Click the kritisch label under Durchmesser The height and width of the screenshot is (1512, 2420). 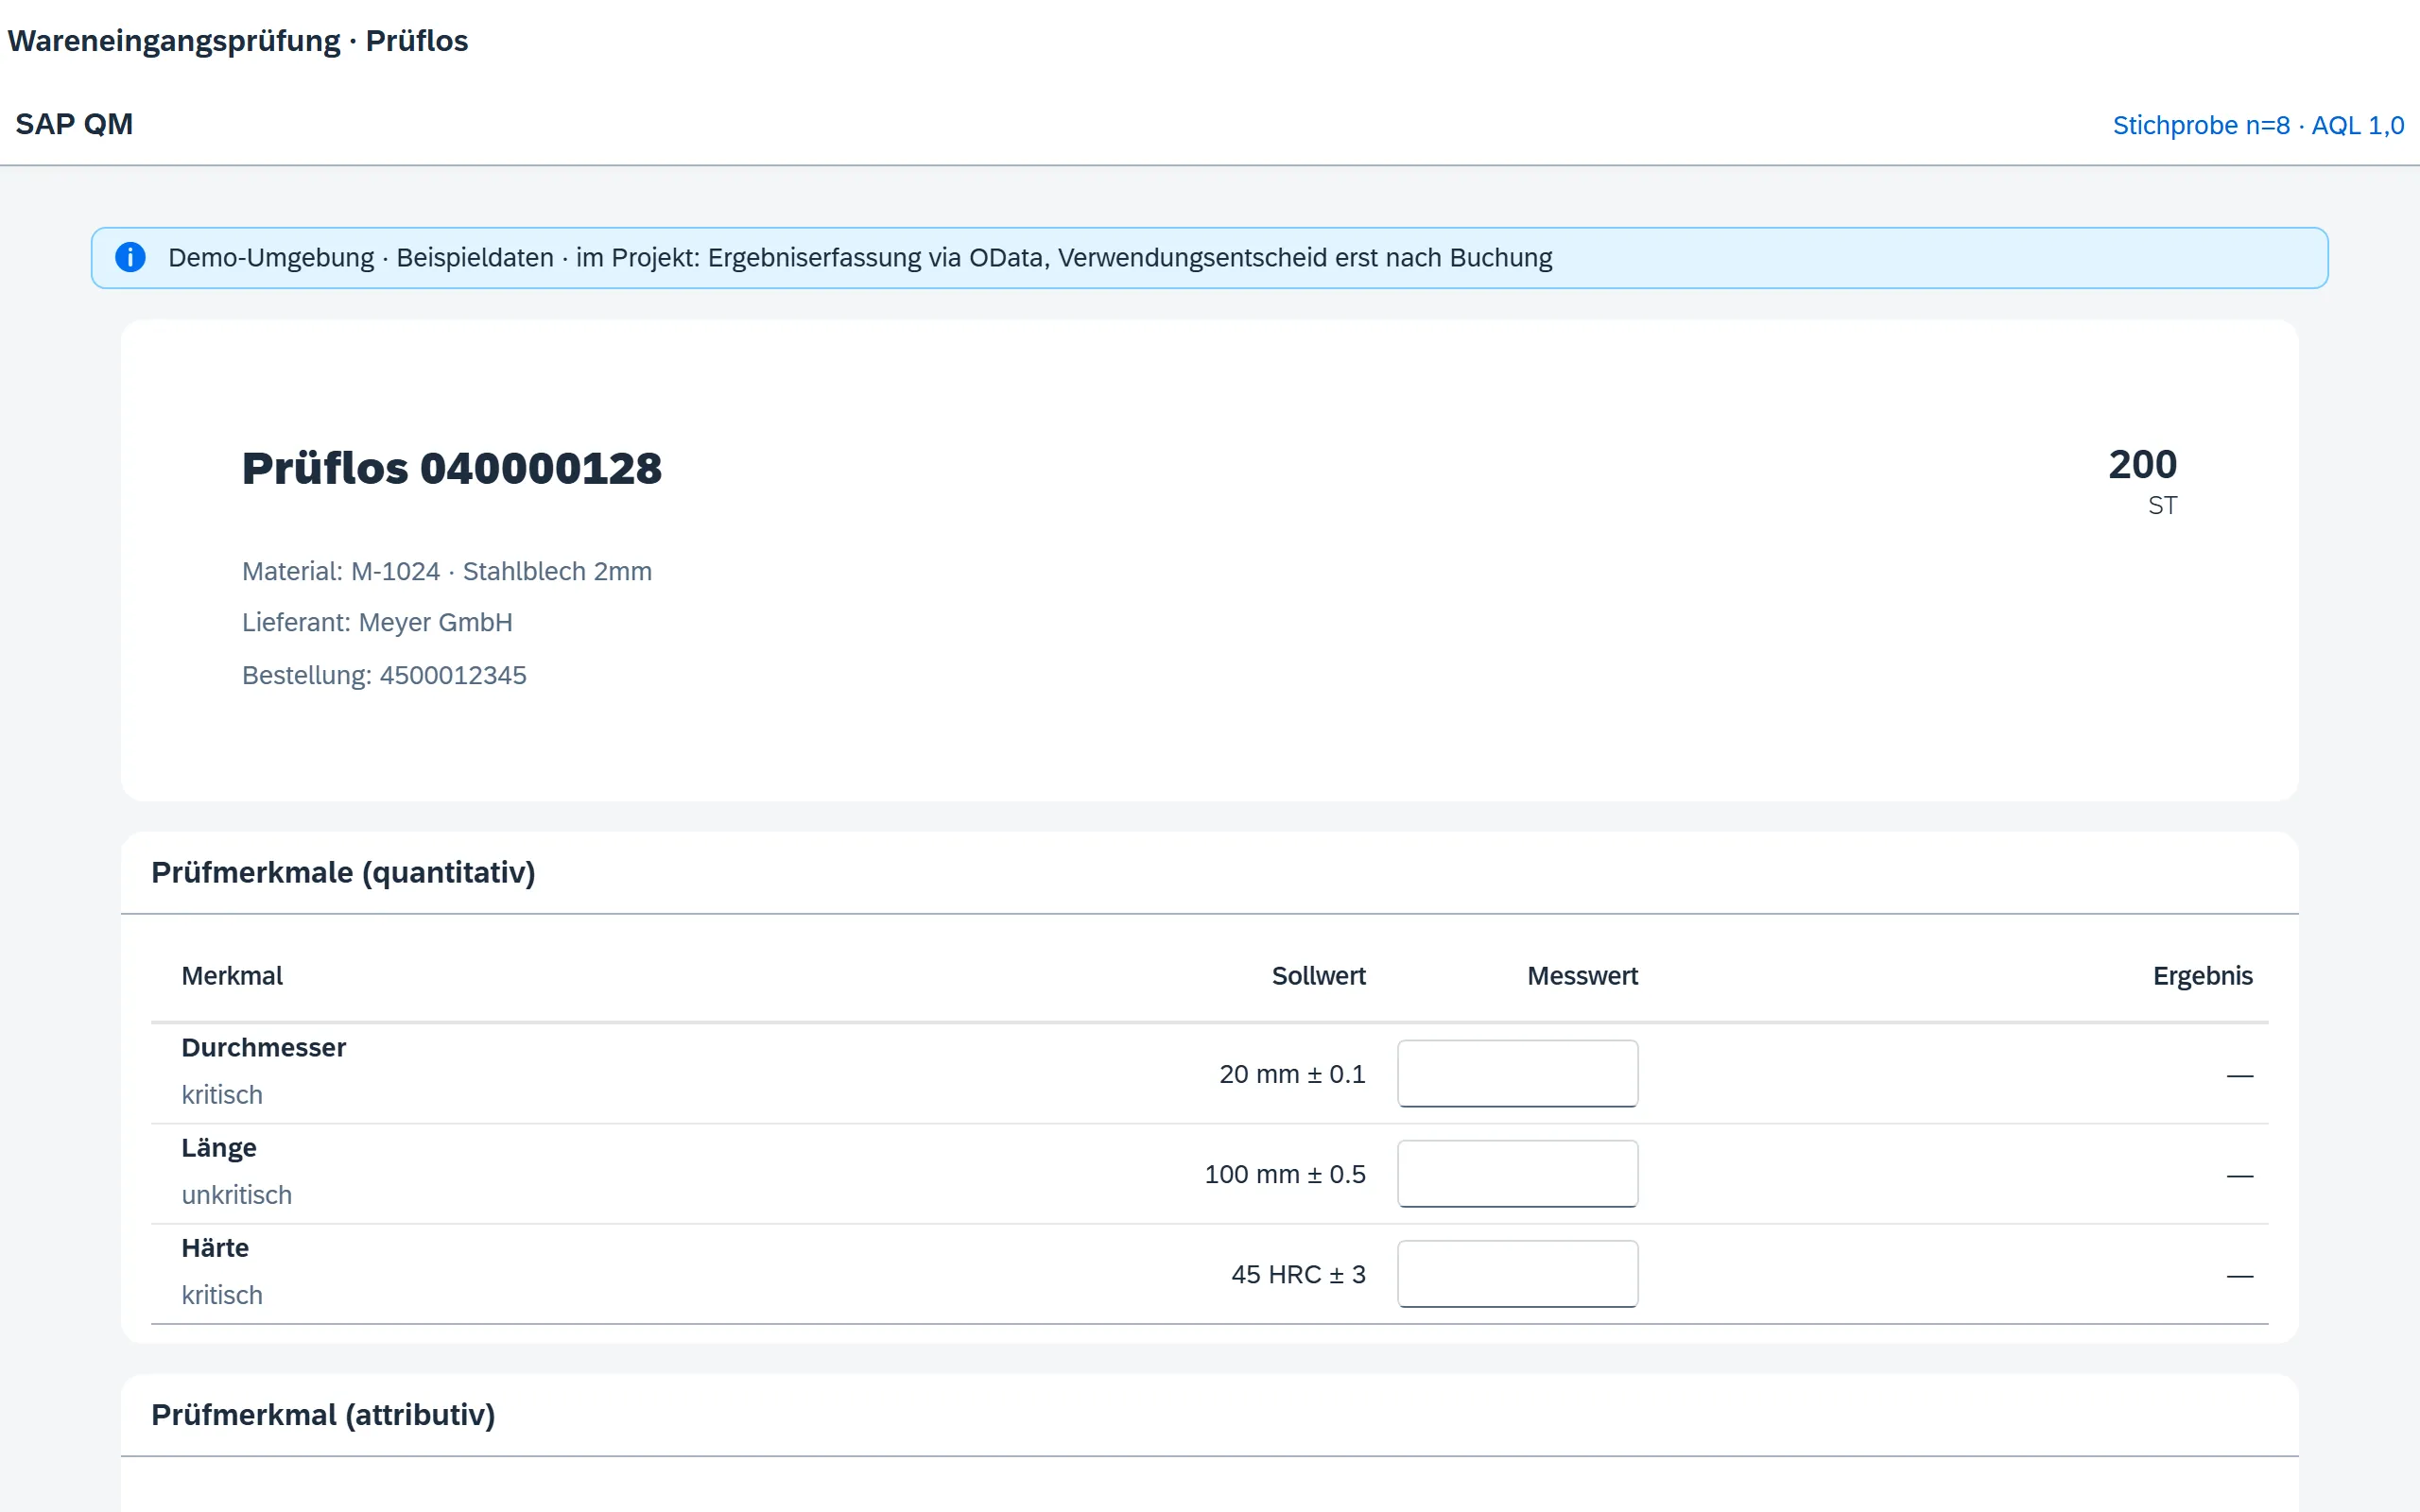click(222, 1095)
